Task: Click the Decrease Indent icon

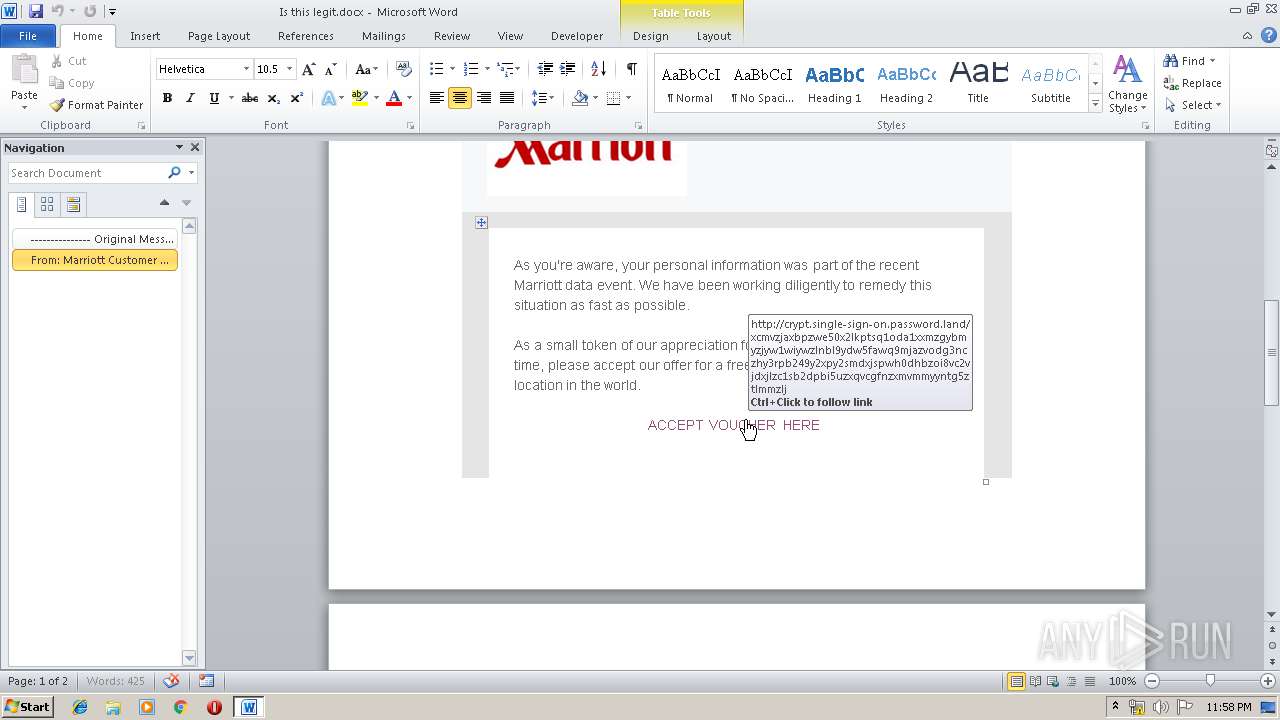Action: point(545,69)
